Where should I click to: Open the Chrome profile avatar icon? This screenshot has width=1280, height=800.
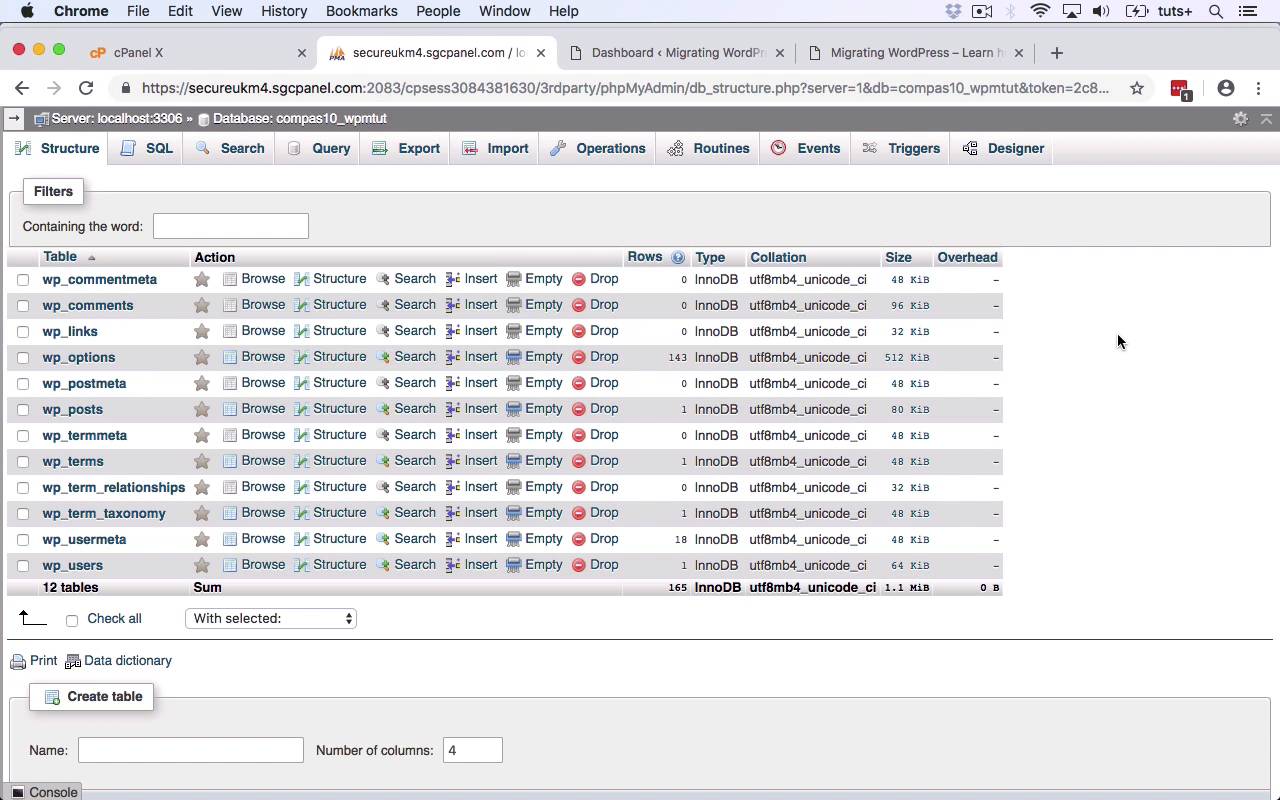(x=1226, y=88)
